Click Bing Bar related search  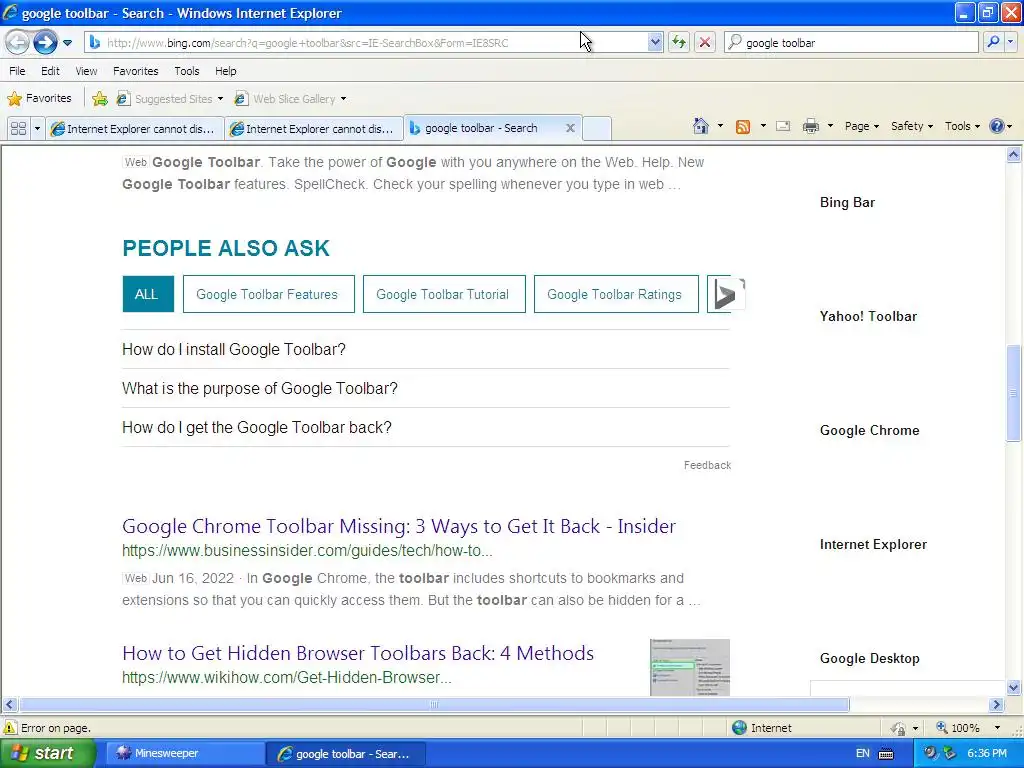pyautogui.click(x=847, y=202)
